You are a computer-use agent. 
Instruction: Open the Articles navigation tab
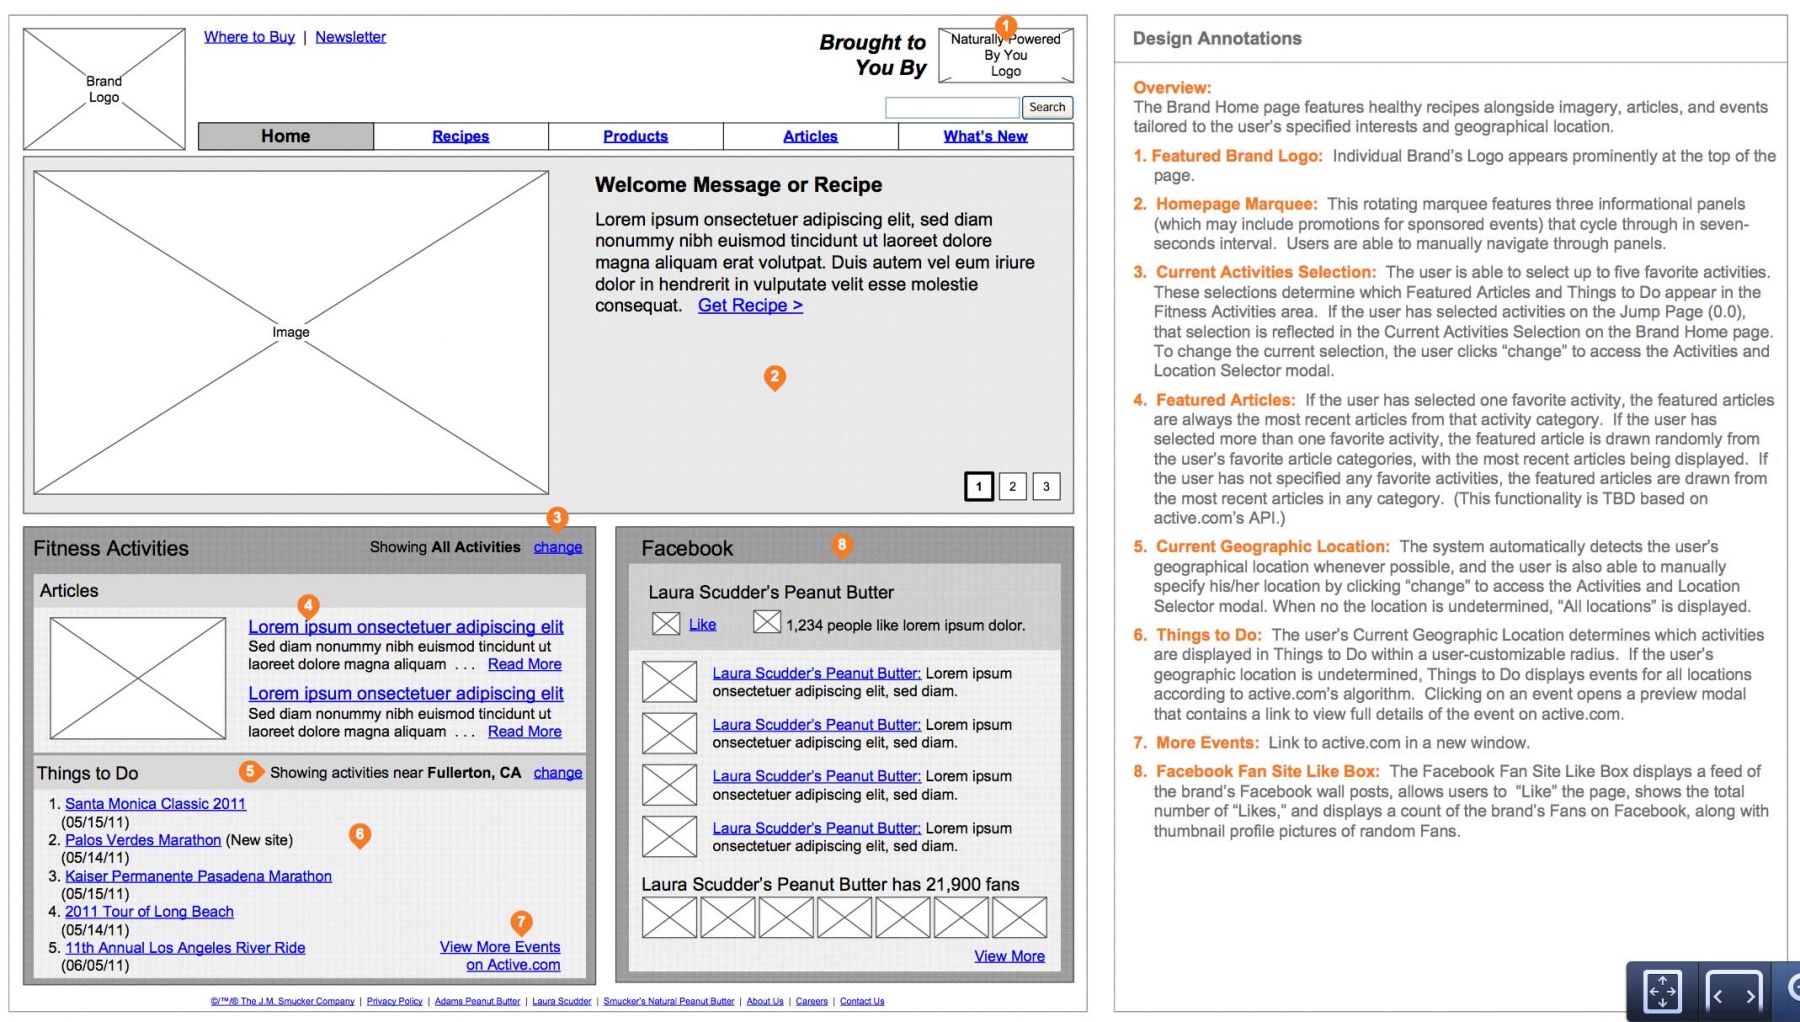point(811,136)
